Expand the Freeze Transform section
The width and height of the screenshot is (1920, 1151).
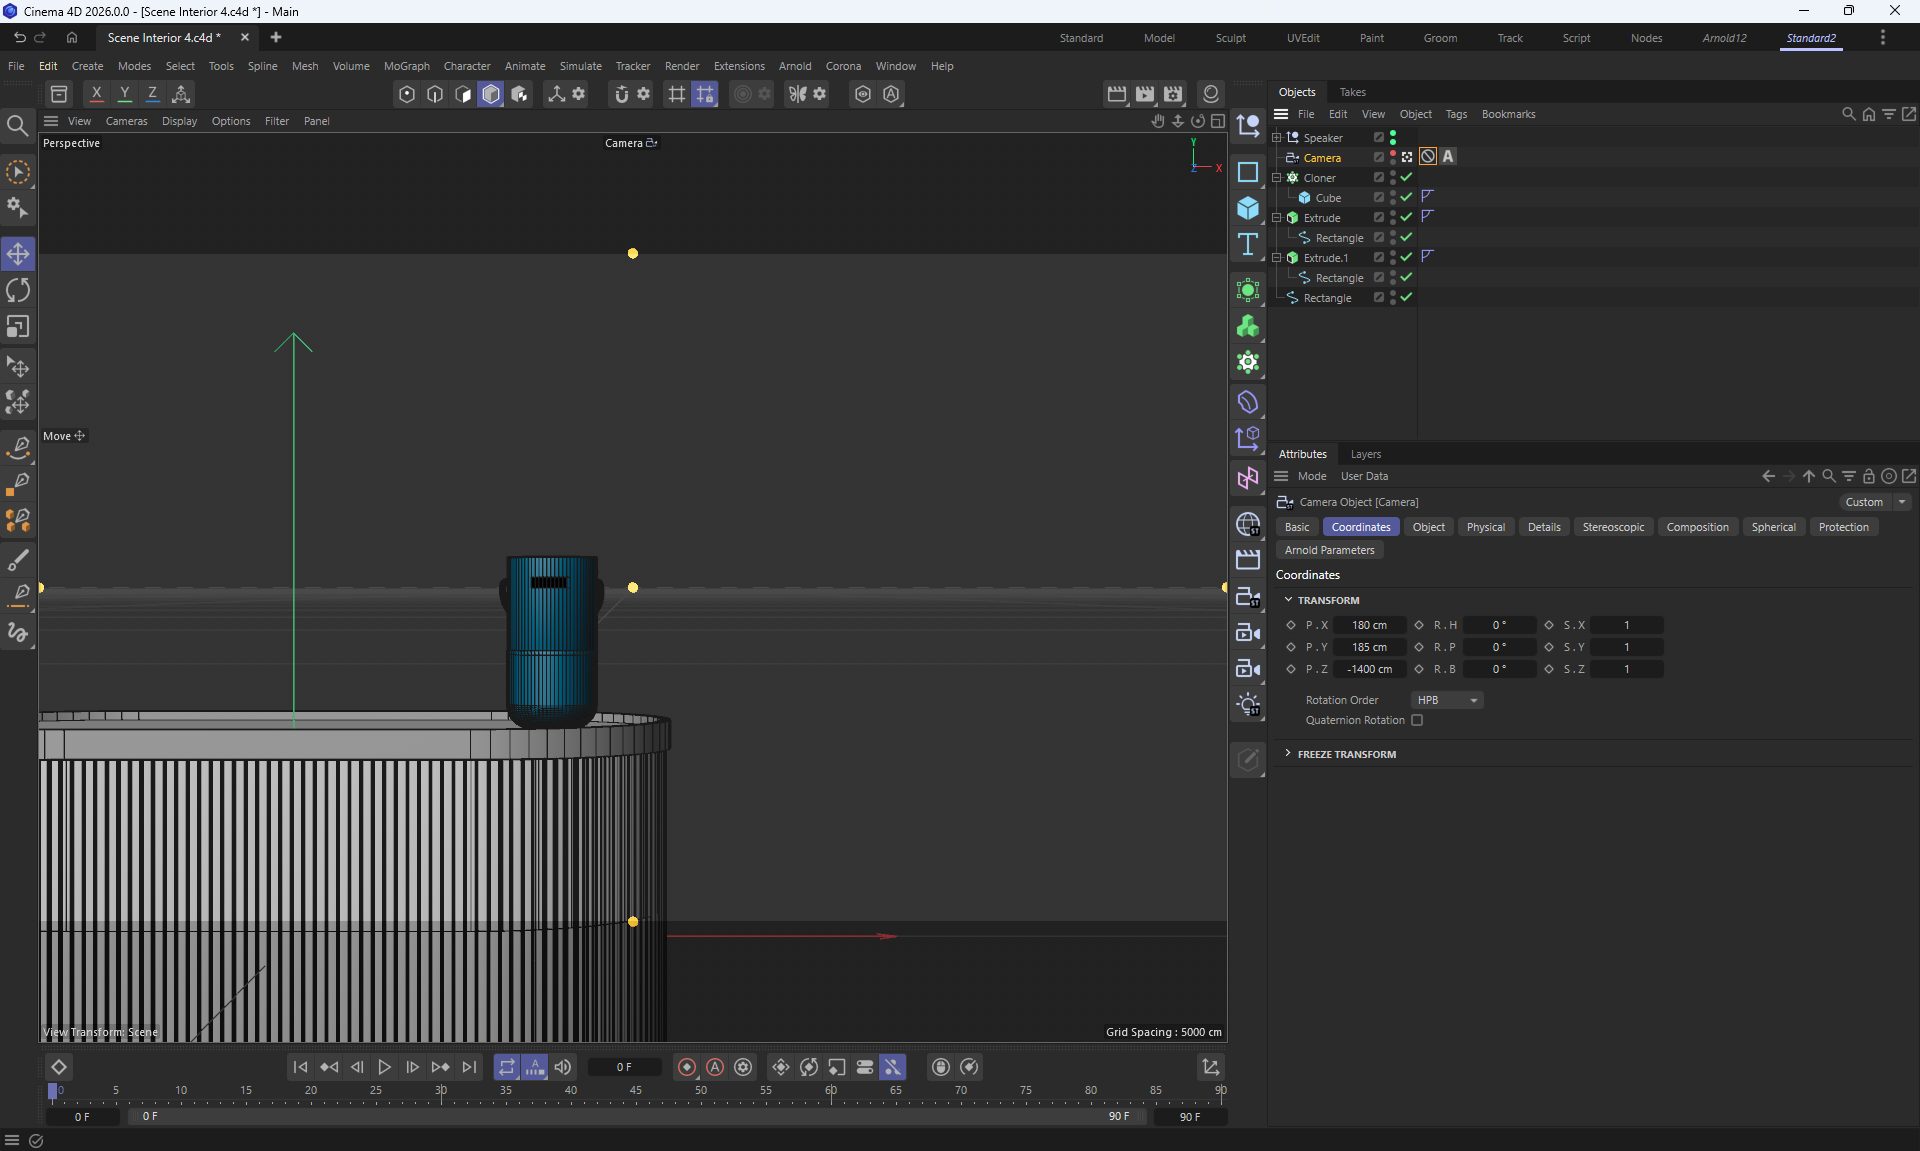1346,754
